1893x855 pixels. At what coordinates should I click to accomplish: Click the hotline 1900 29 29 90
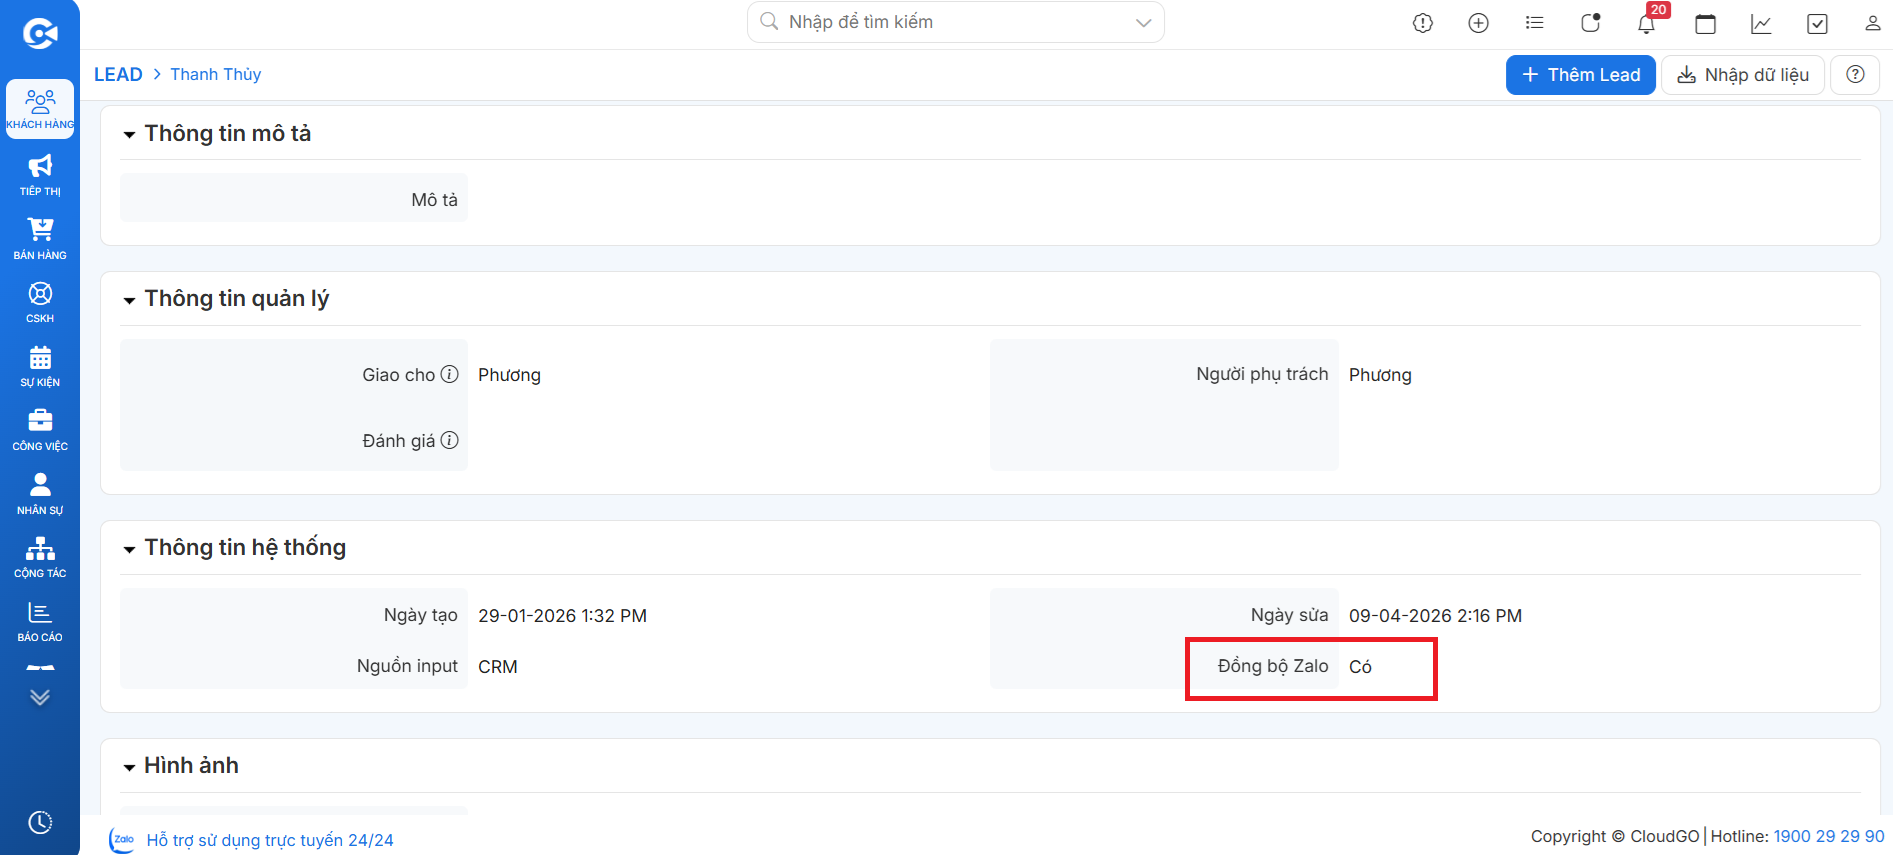1829,836
